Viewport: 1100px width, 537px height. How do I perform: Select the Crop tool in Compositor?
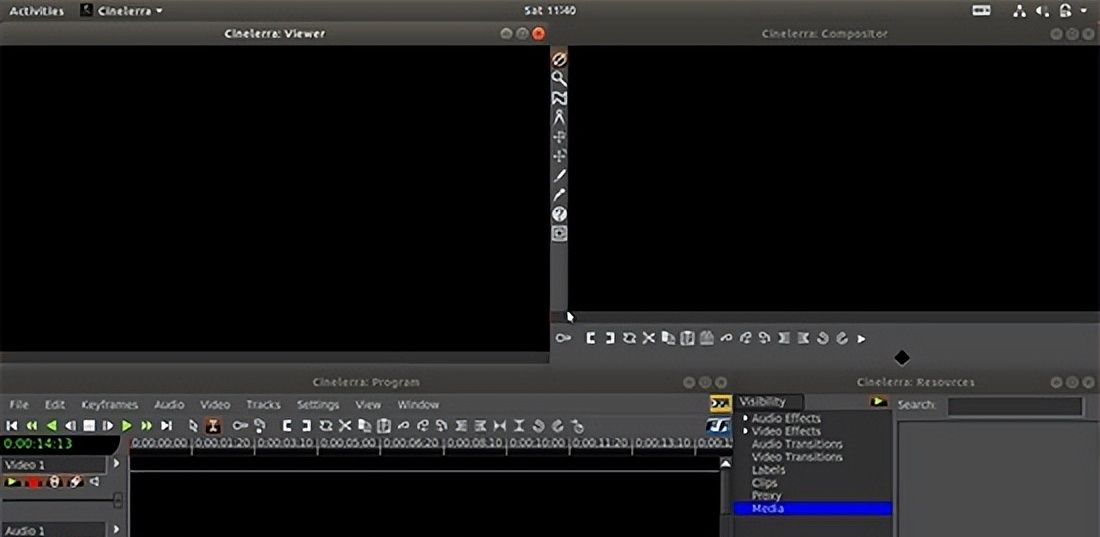click(559, 175)
